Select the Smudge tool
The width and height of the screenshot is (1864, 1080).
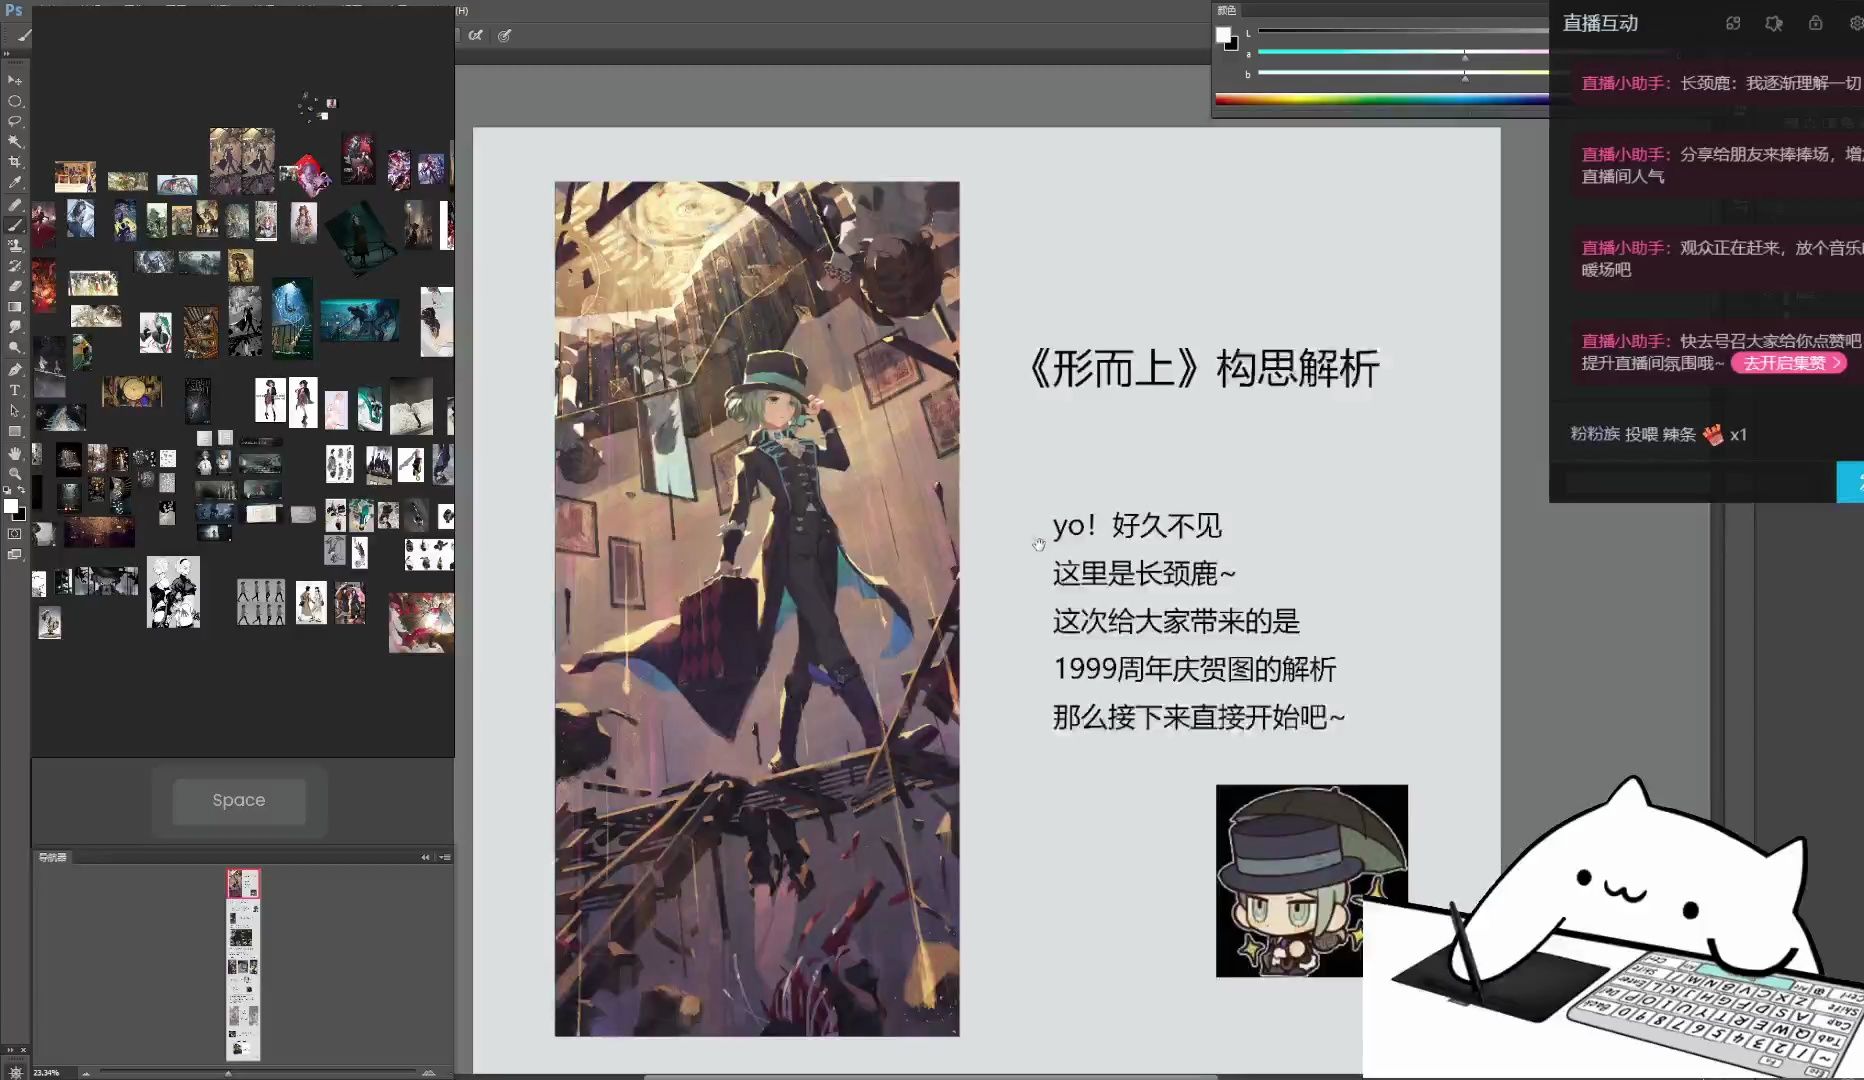pos(15,328)
